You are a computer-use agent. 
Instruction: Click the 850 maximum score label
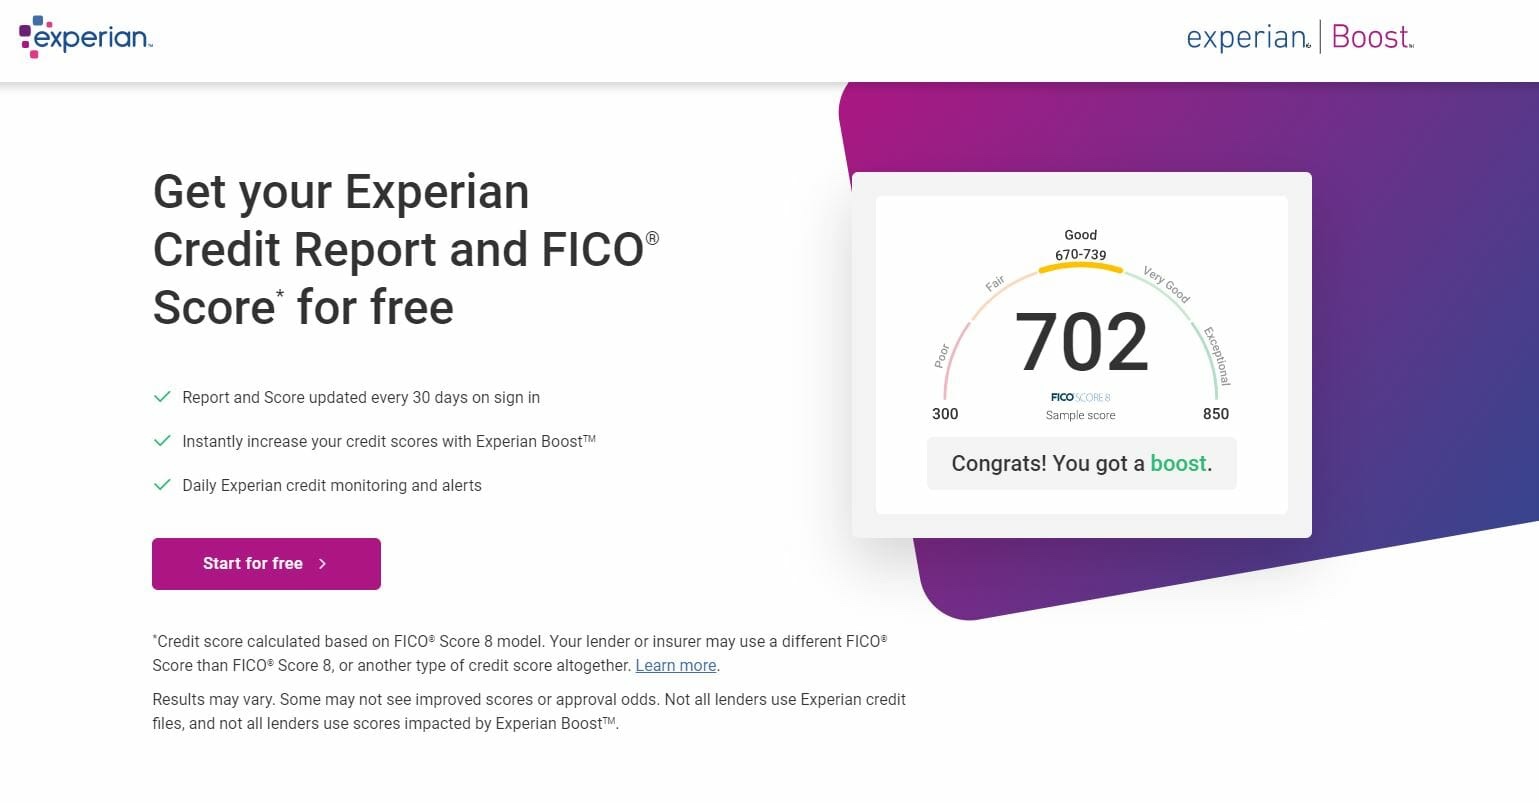point(1216,414)
